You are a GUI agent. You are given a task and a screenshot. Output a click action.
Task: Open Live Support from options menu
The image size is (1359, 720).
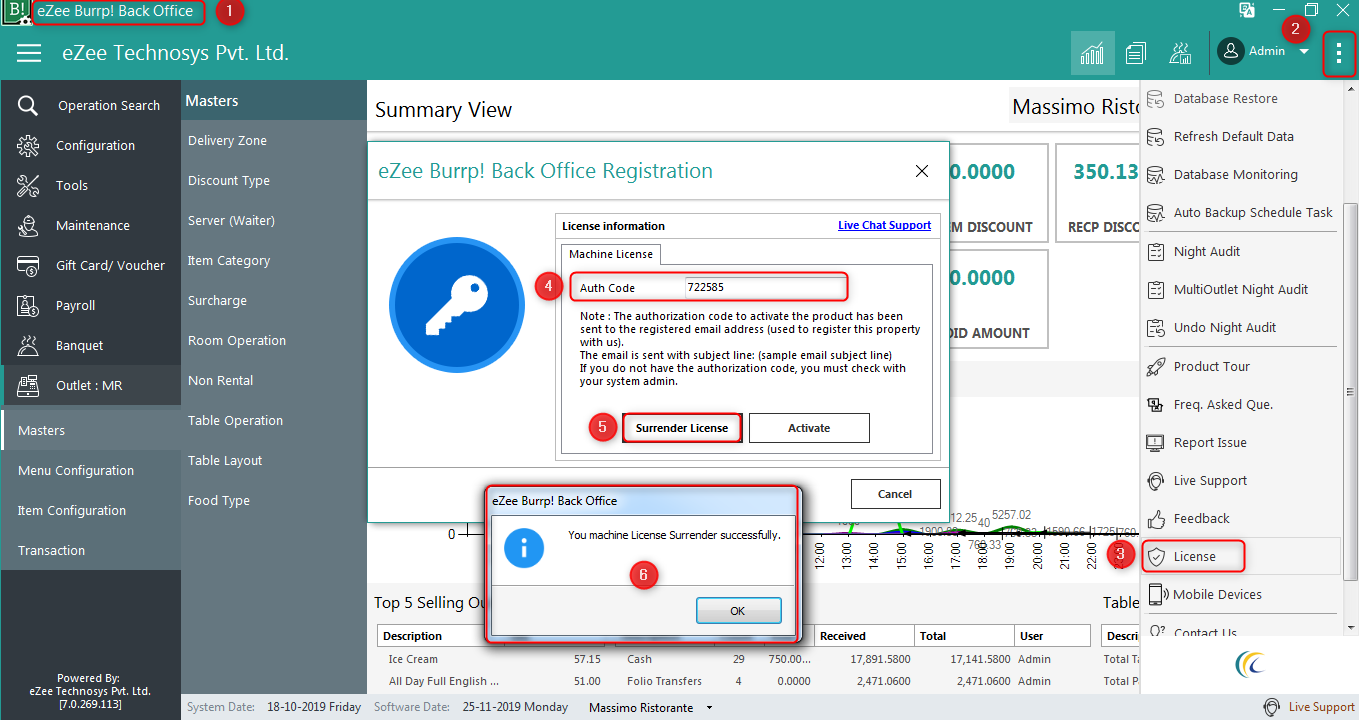click(1240, 480)
